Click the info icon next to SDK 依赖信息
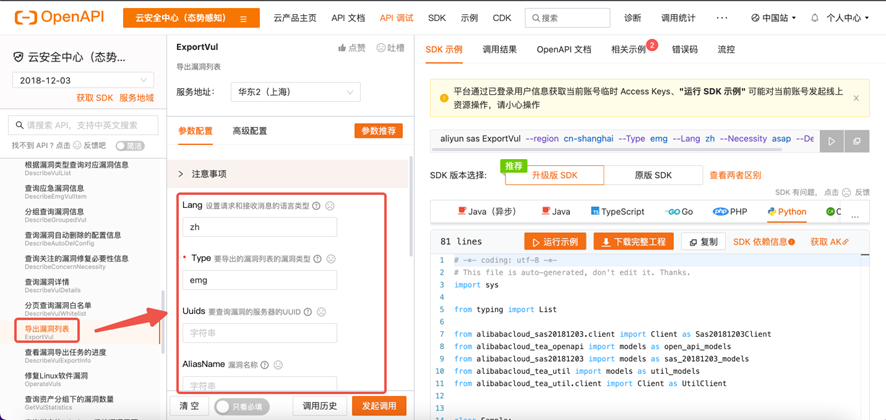Screen dimensions: 886x420 (x=792, y=242)
